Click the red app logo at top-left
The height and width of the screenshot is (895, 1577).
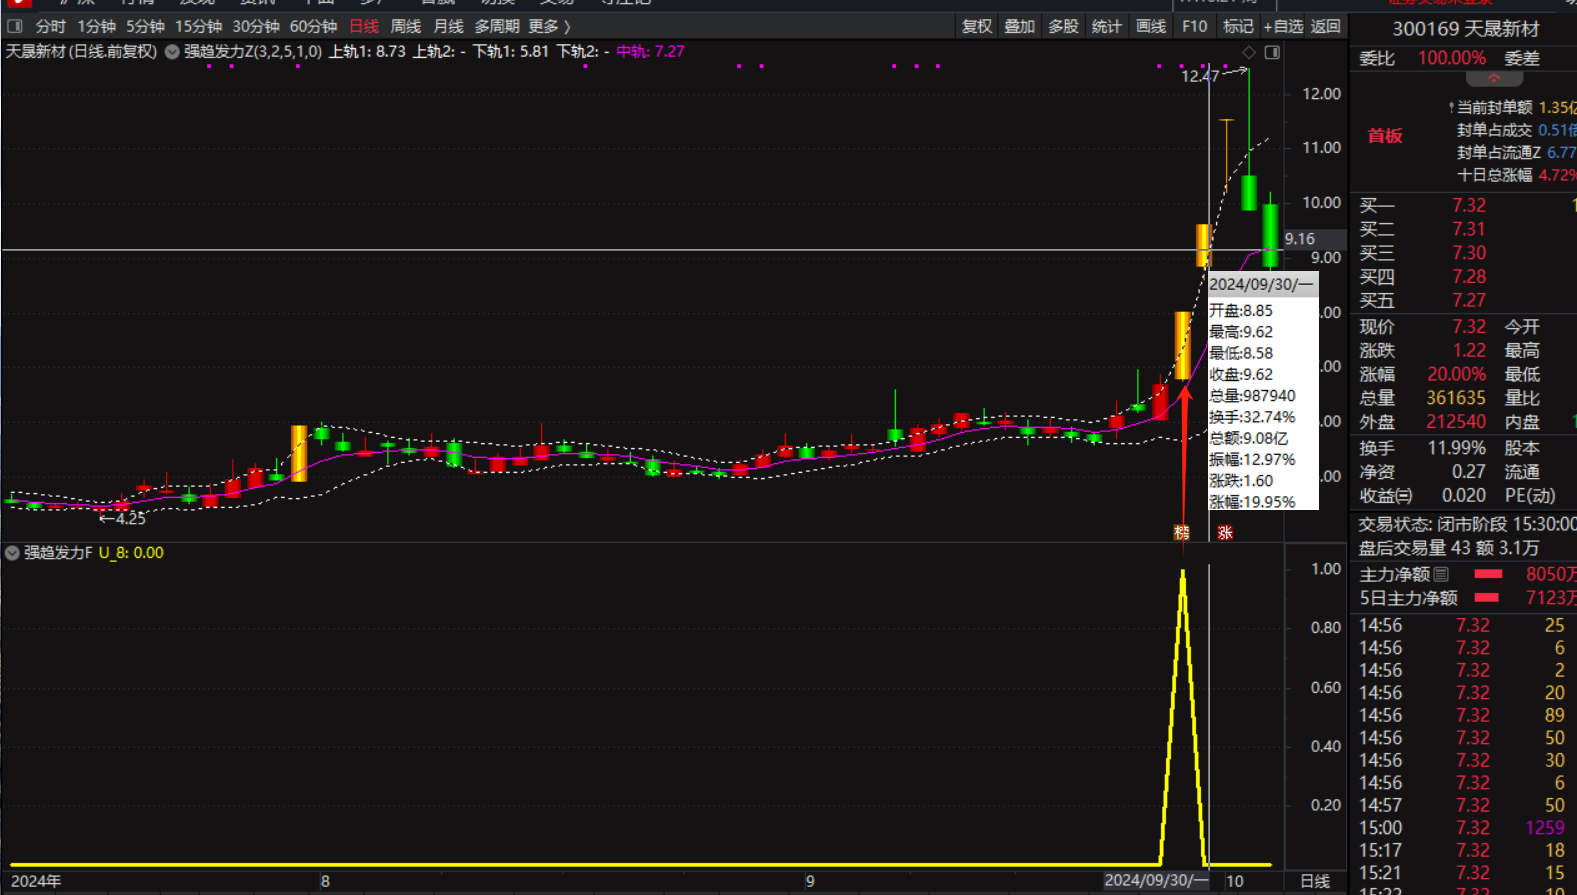[x=17, y=3]
